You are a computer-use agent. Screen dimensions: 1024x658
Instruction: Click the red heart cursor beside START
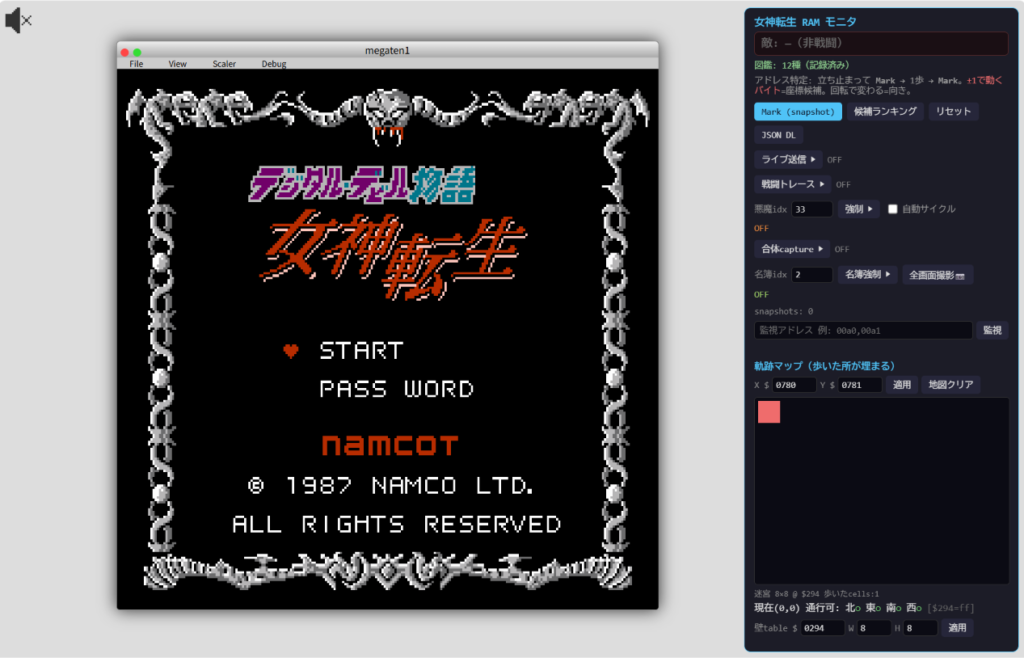[x=291, y=351]
